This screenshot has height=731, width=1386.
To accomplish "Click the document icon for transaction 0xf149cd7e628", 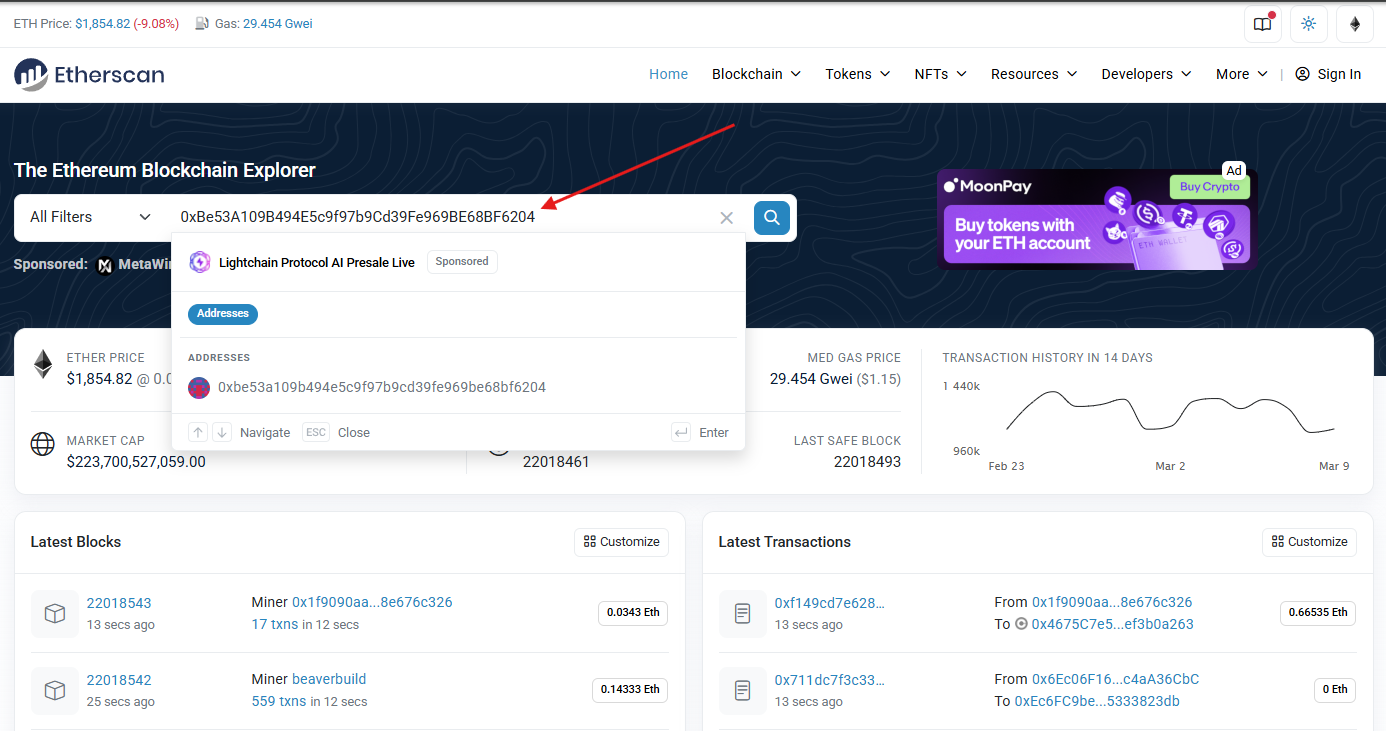I will pyautogui.click(x=742, y=613).
